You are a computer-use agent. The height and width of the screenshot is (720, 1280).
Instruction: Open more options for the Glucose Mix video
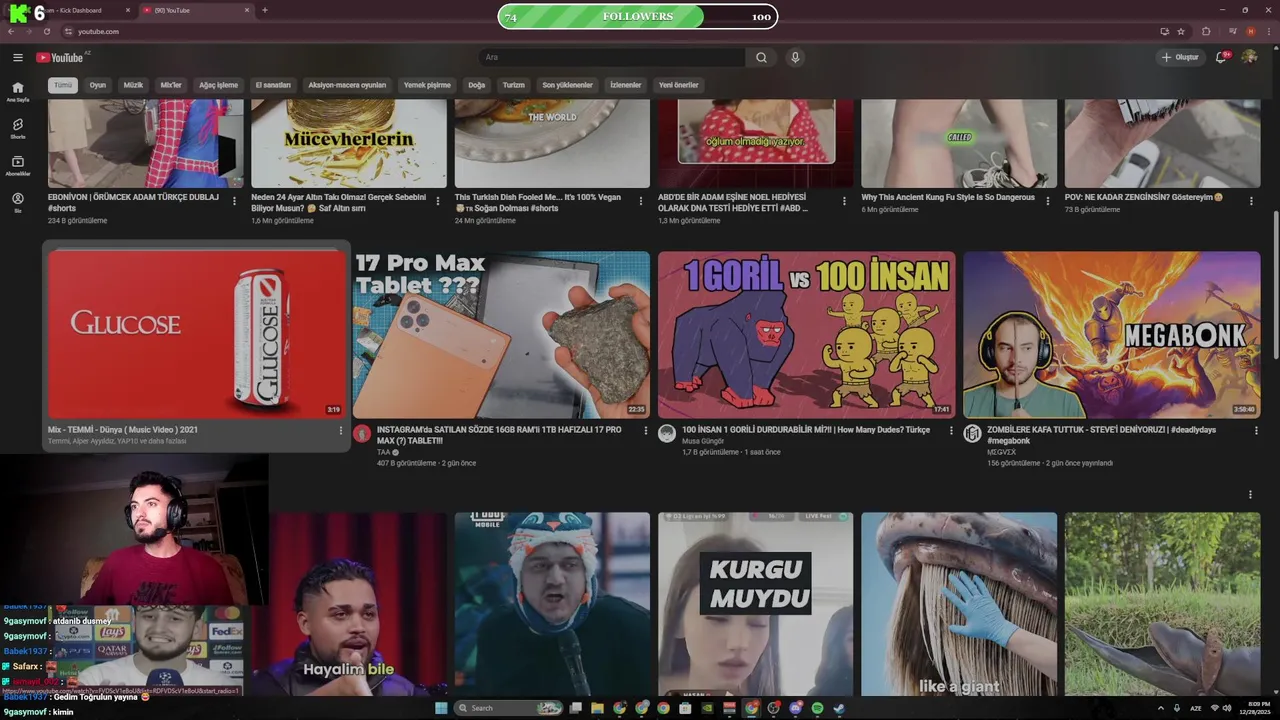[x=340, y=431]
